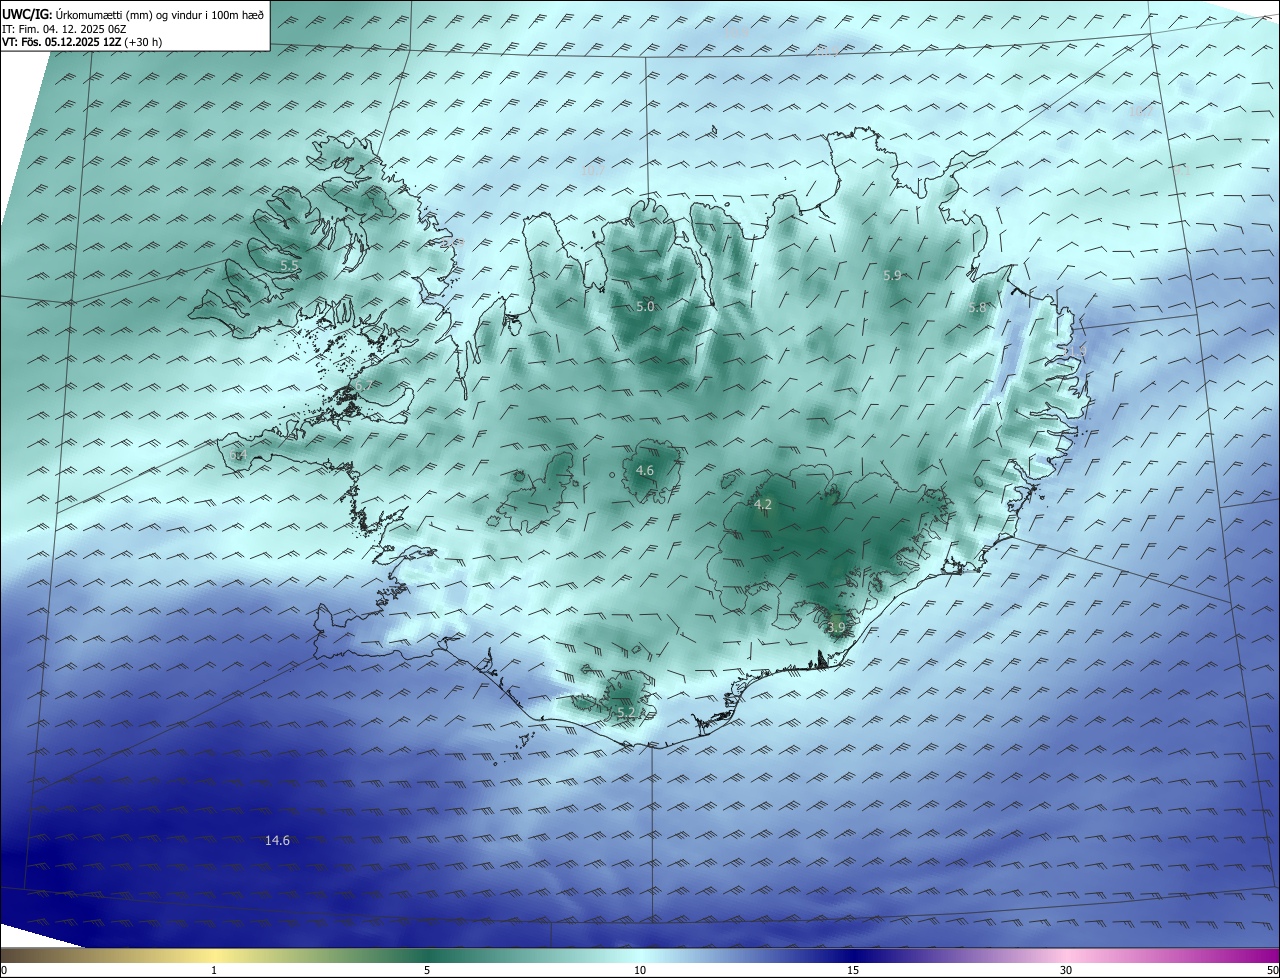Image resolution: width=1280 pixels, height=978 pixels.
Task: Click the 4.2 value label on the large glacier
Action: tap(763, 505)
